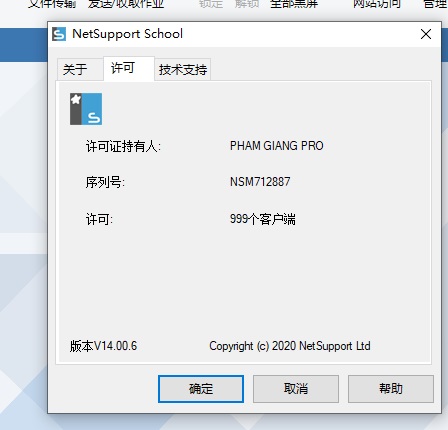Click the 版本V14.00.6 version text
Viewport: 448px width, 430px height.
click(x=103, y=346)
